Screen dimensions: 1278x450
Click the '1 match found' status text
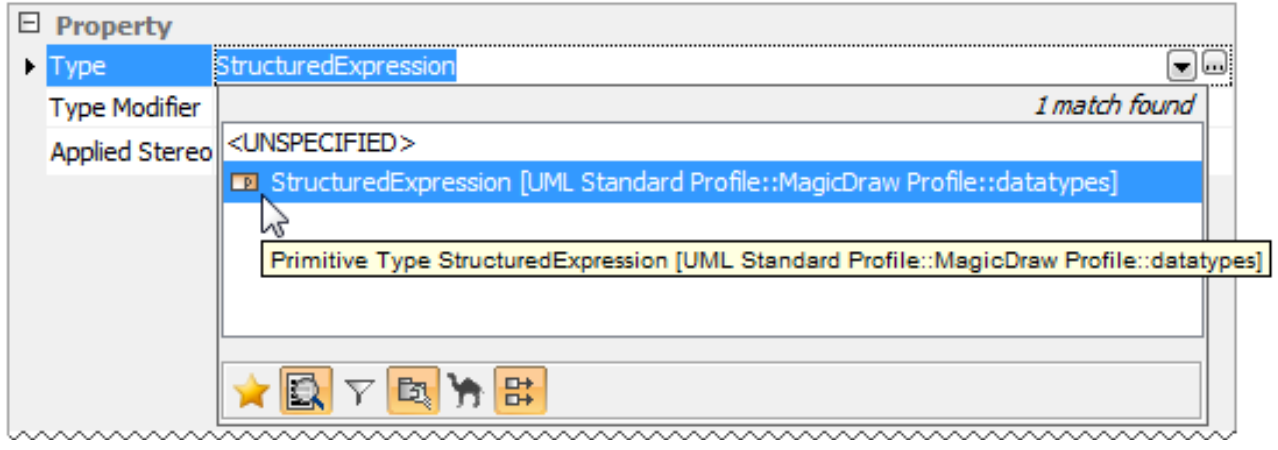(x=1112, y=106)
